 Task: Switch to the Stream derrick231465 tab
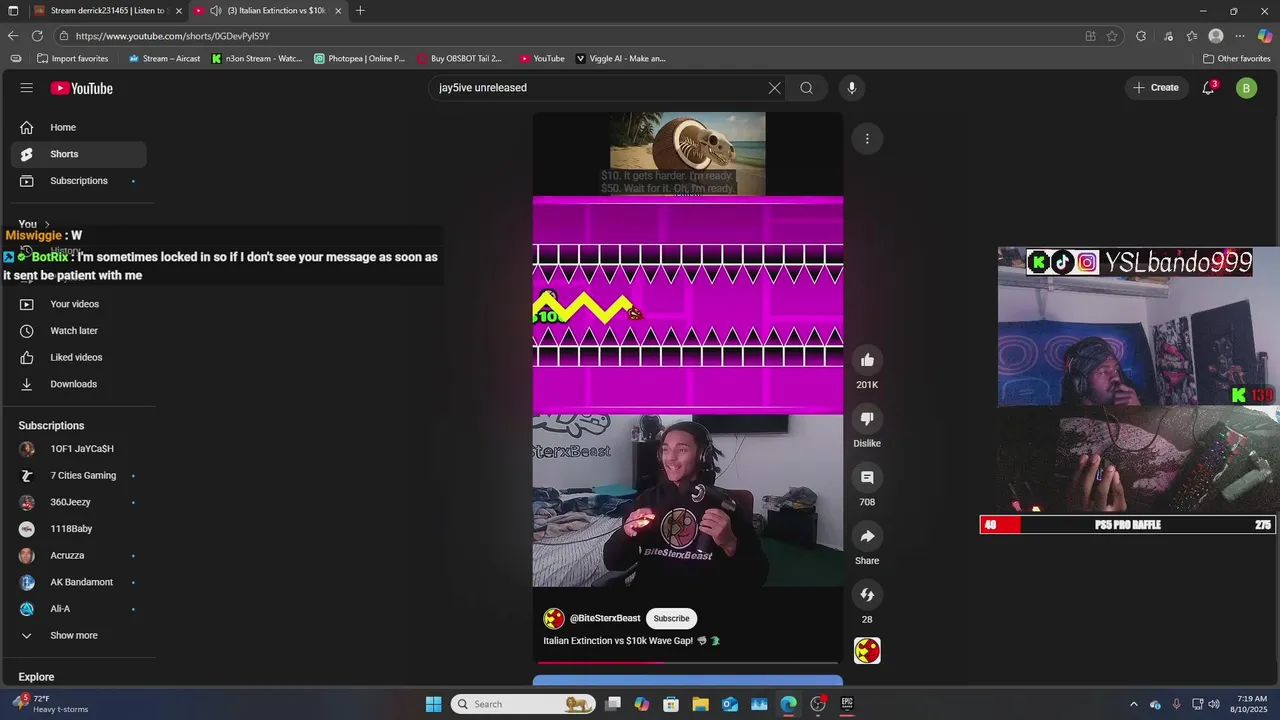[108, 11]
